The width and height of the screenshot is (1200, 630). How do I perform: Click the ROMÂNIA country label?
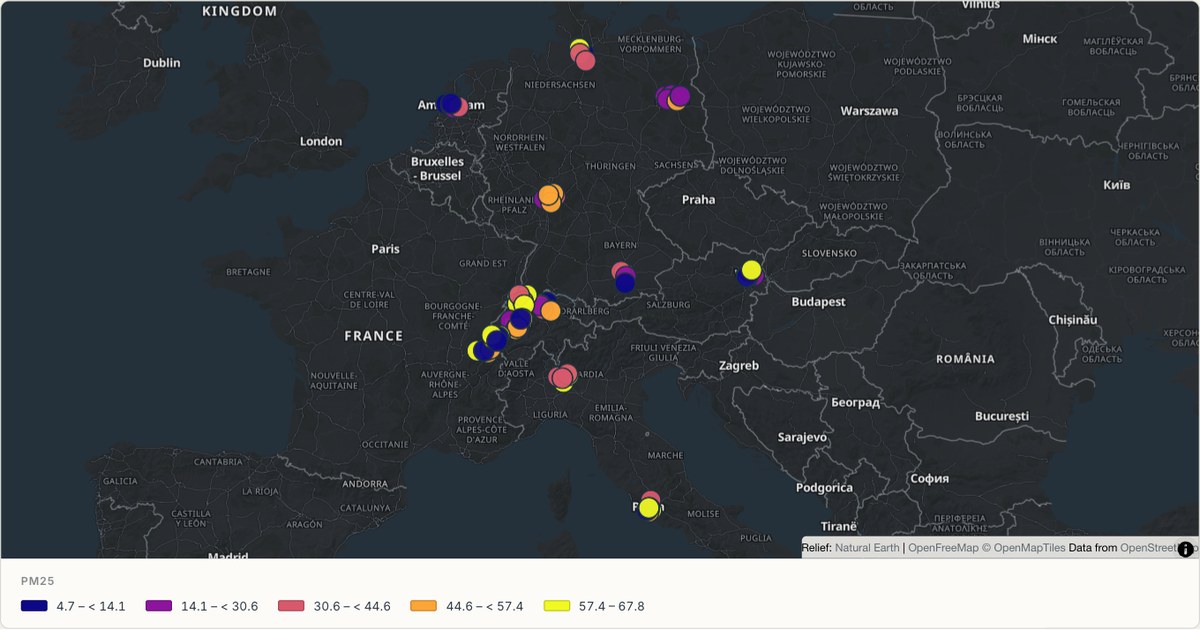(965, 358)
